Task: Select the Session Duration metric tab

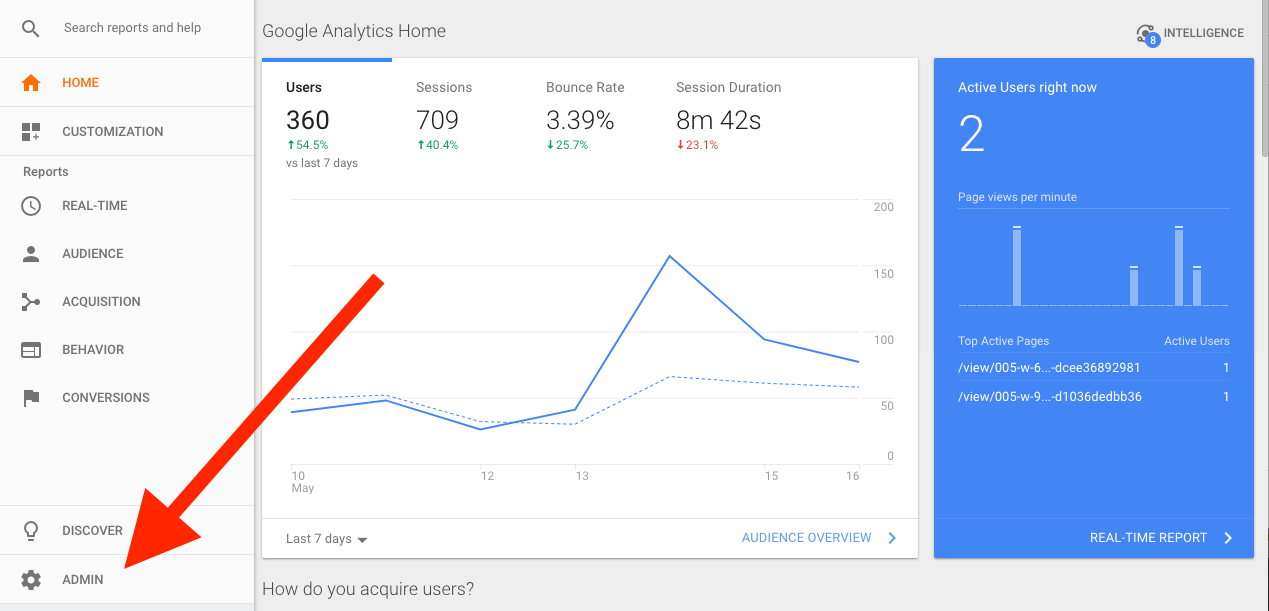Action: [729, 115]
